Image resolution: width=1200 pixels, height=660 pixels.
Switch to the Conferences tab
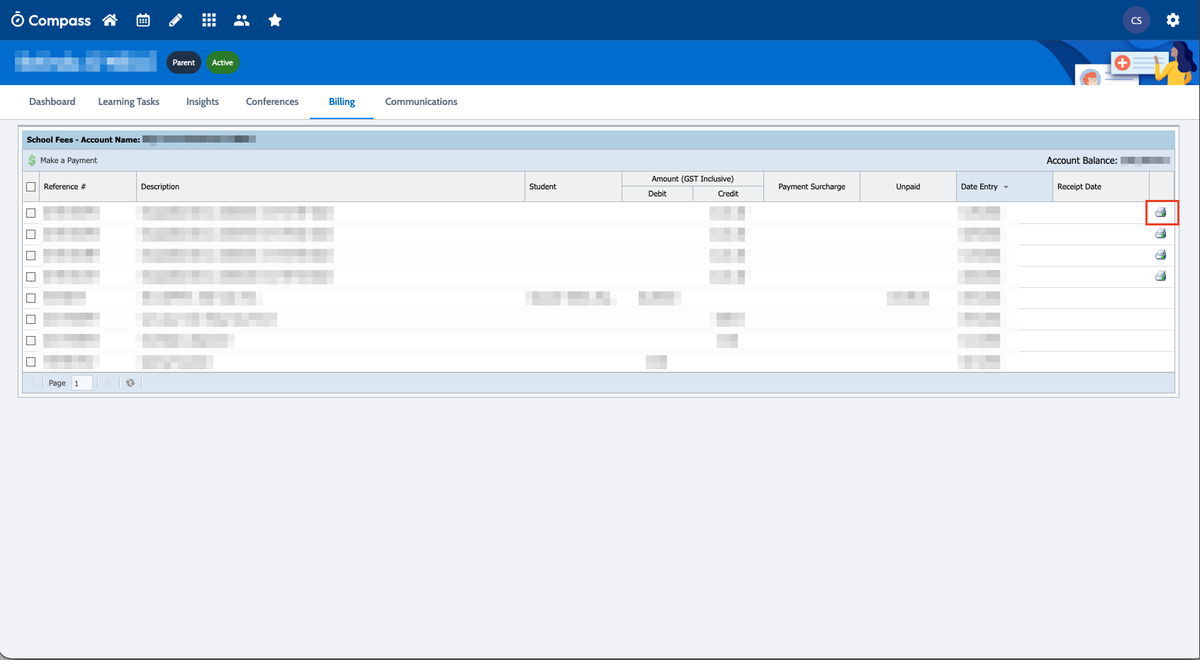[x=272, y=102]
